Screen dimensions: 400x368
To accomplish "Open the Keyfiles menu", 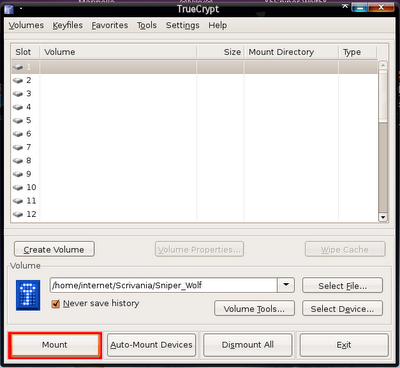I will pyautogui.click(x=68, y=25).
